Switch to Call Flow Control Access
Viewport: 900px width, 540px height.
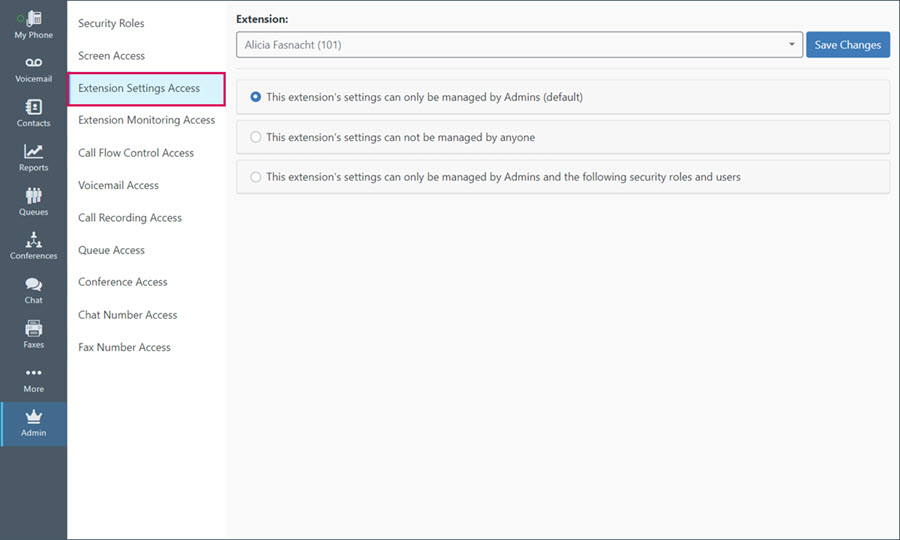pyautogui.click(x=136, y=153)
